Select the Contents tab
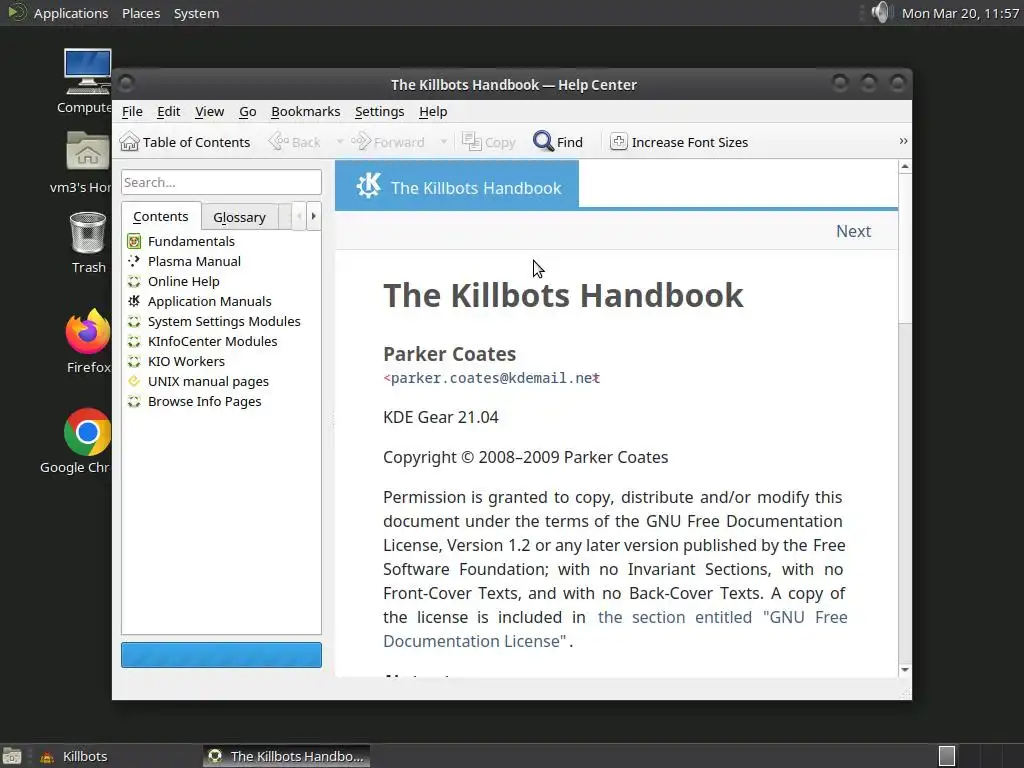1024x768 pixels. (161, 216)
